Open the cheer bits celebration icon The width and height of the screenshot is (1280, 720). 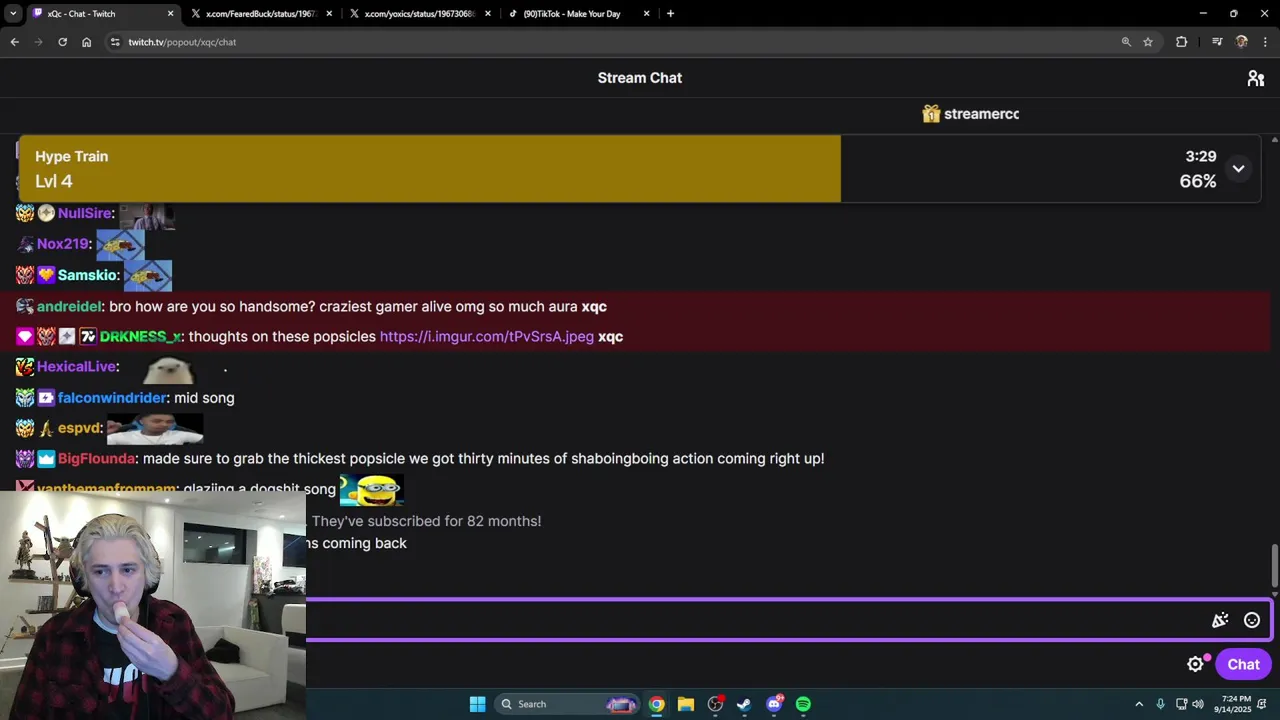pos(1220,620)
